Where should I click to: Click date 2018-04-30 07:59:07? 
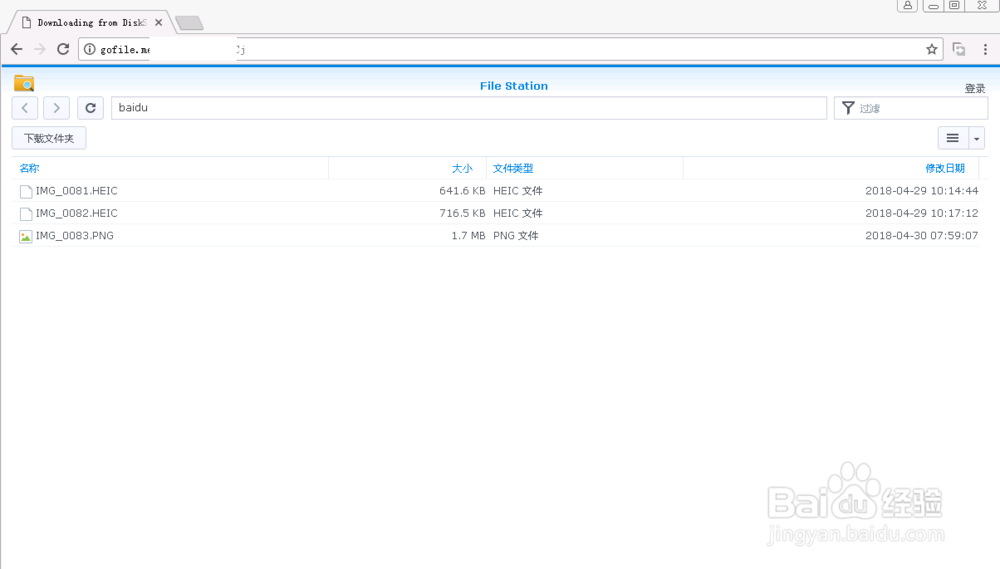pyautogui.click(x=922, y=235)
